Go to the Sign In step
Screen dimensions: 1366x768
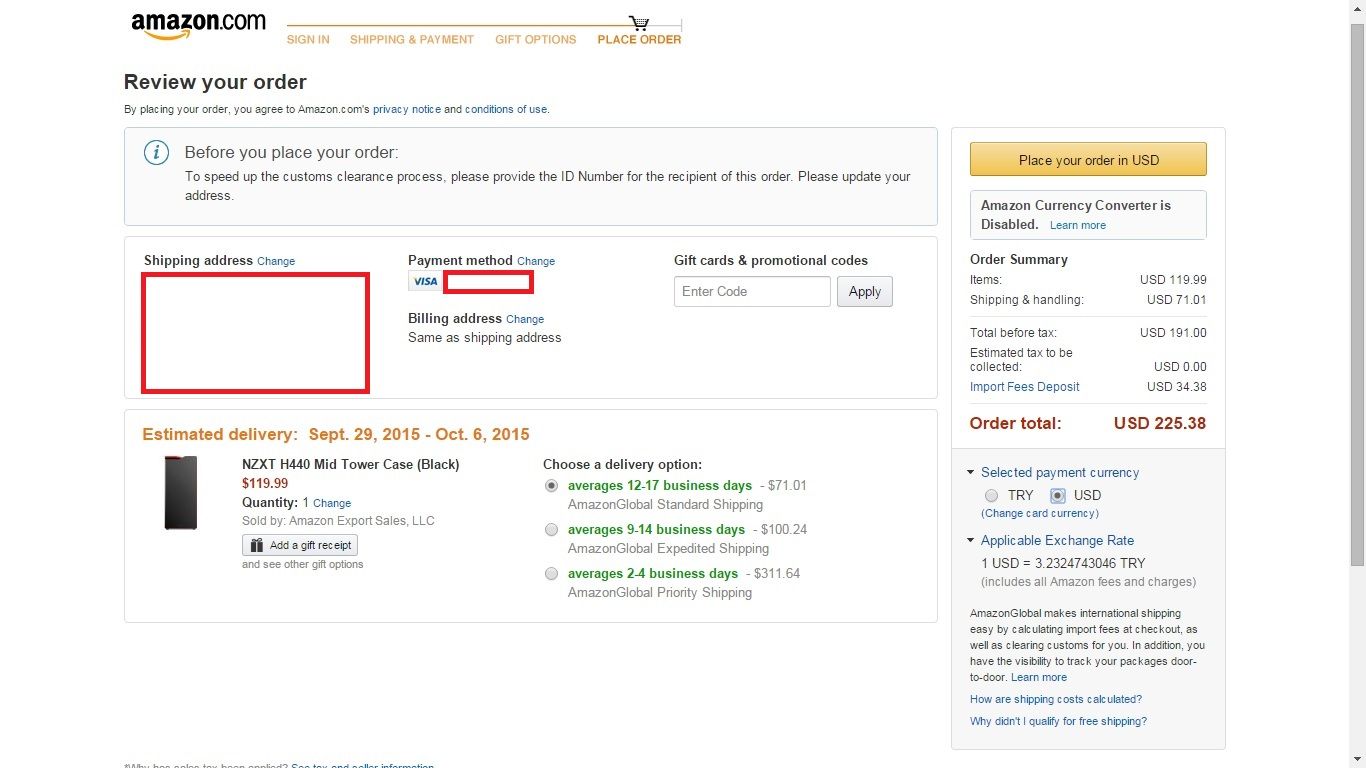click(308, 40)
